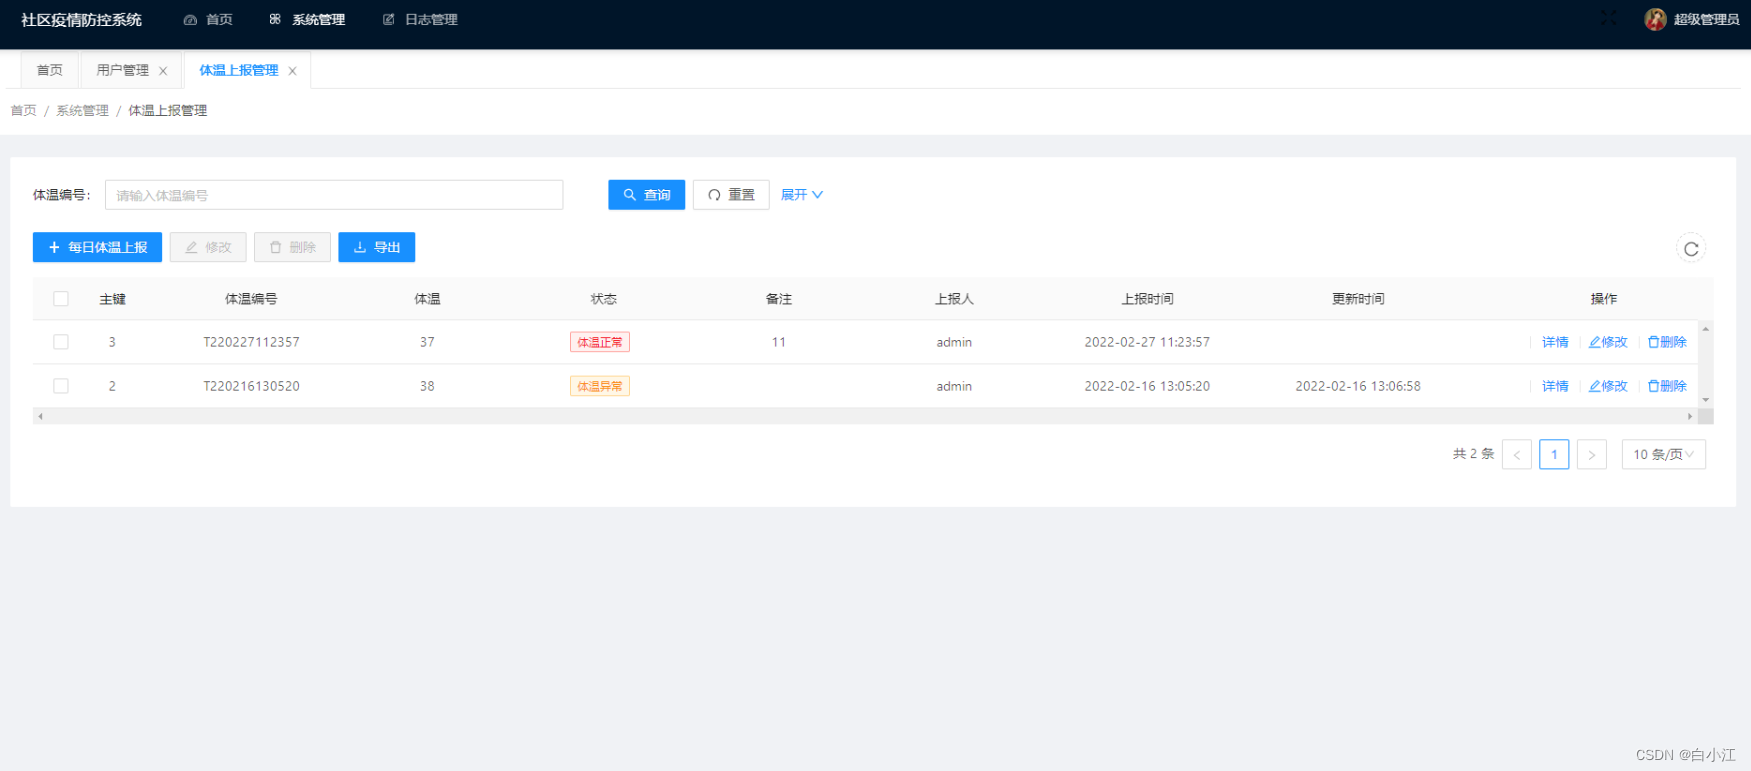Click 修改 for record T220227112357

coord(1608,342)
